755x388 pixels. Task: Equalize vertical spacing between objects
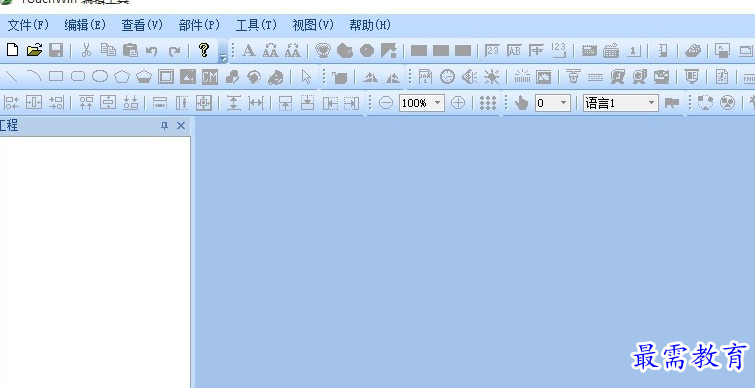pos(234,103)
